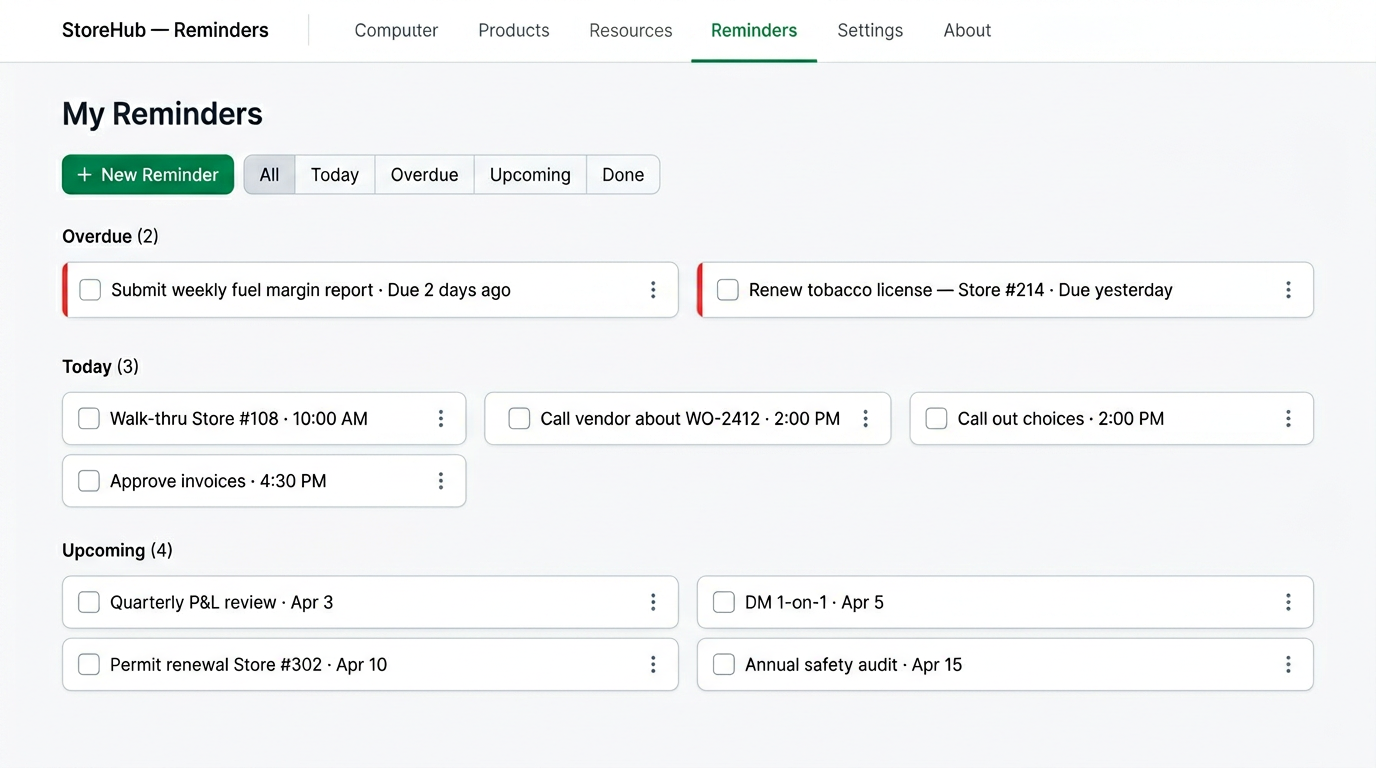The width and height of the screenshot is (1376, 768).
Task: Check the Quarterly P&L review checkbox
Action: pos(89,602)
